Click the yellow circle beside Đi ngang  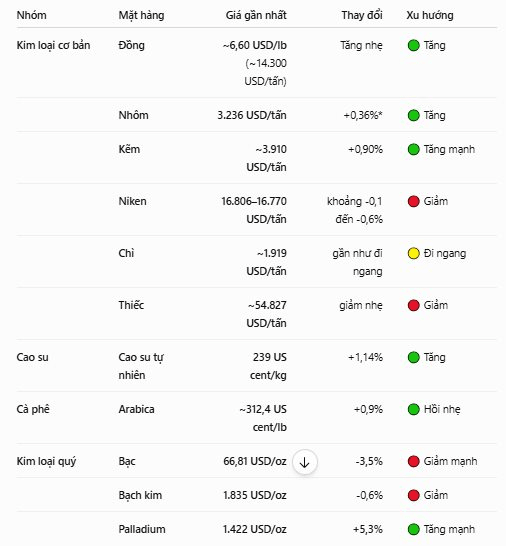point(413,253)
